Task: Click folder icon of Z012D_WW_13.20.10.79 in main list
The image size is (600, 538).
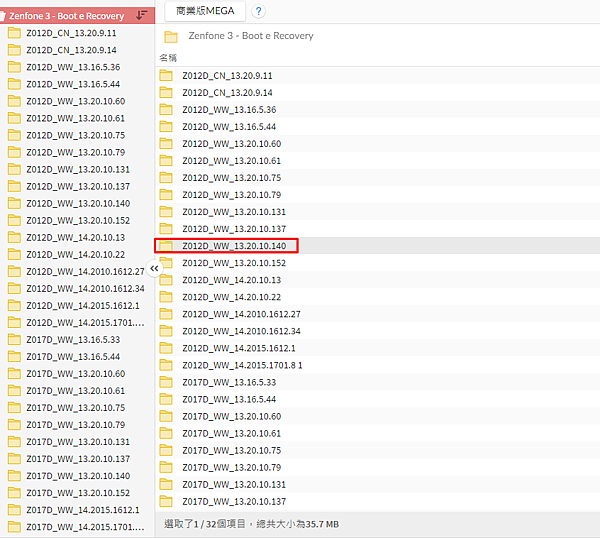Action: [x=166, y=195]
